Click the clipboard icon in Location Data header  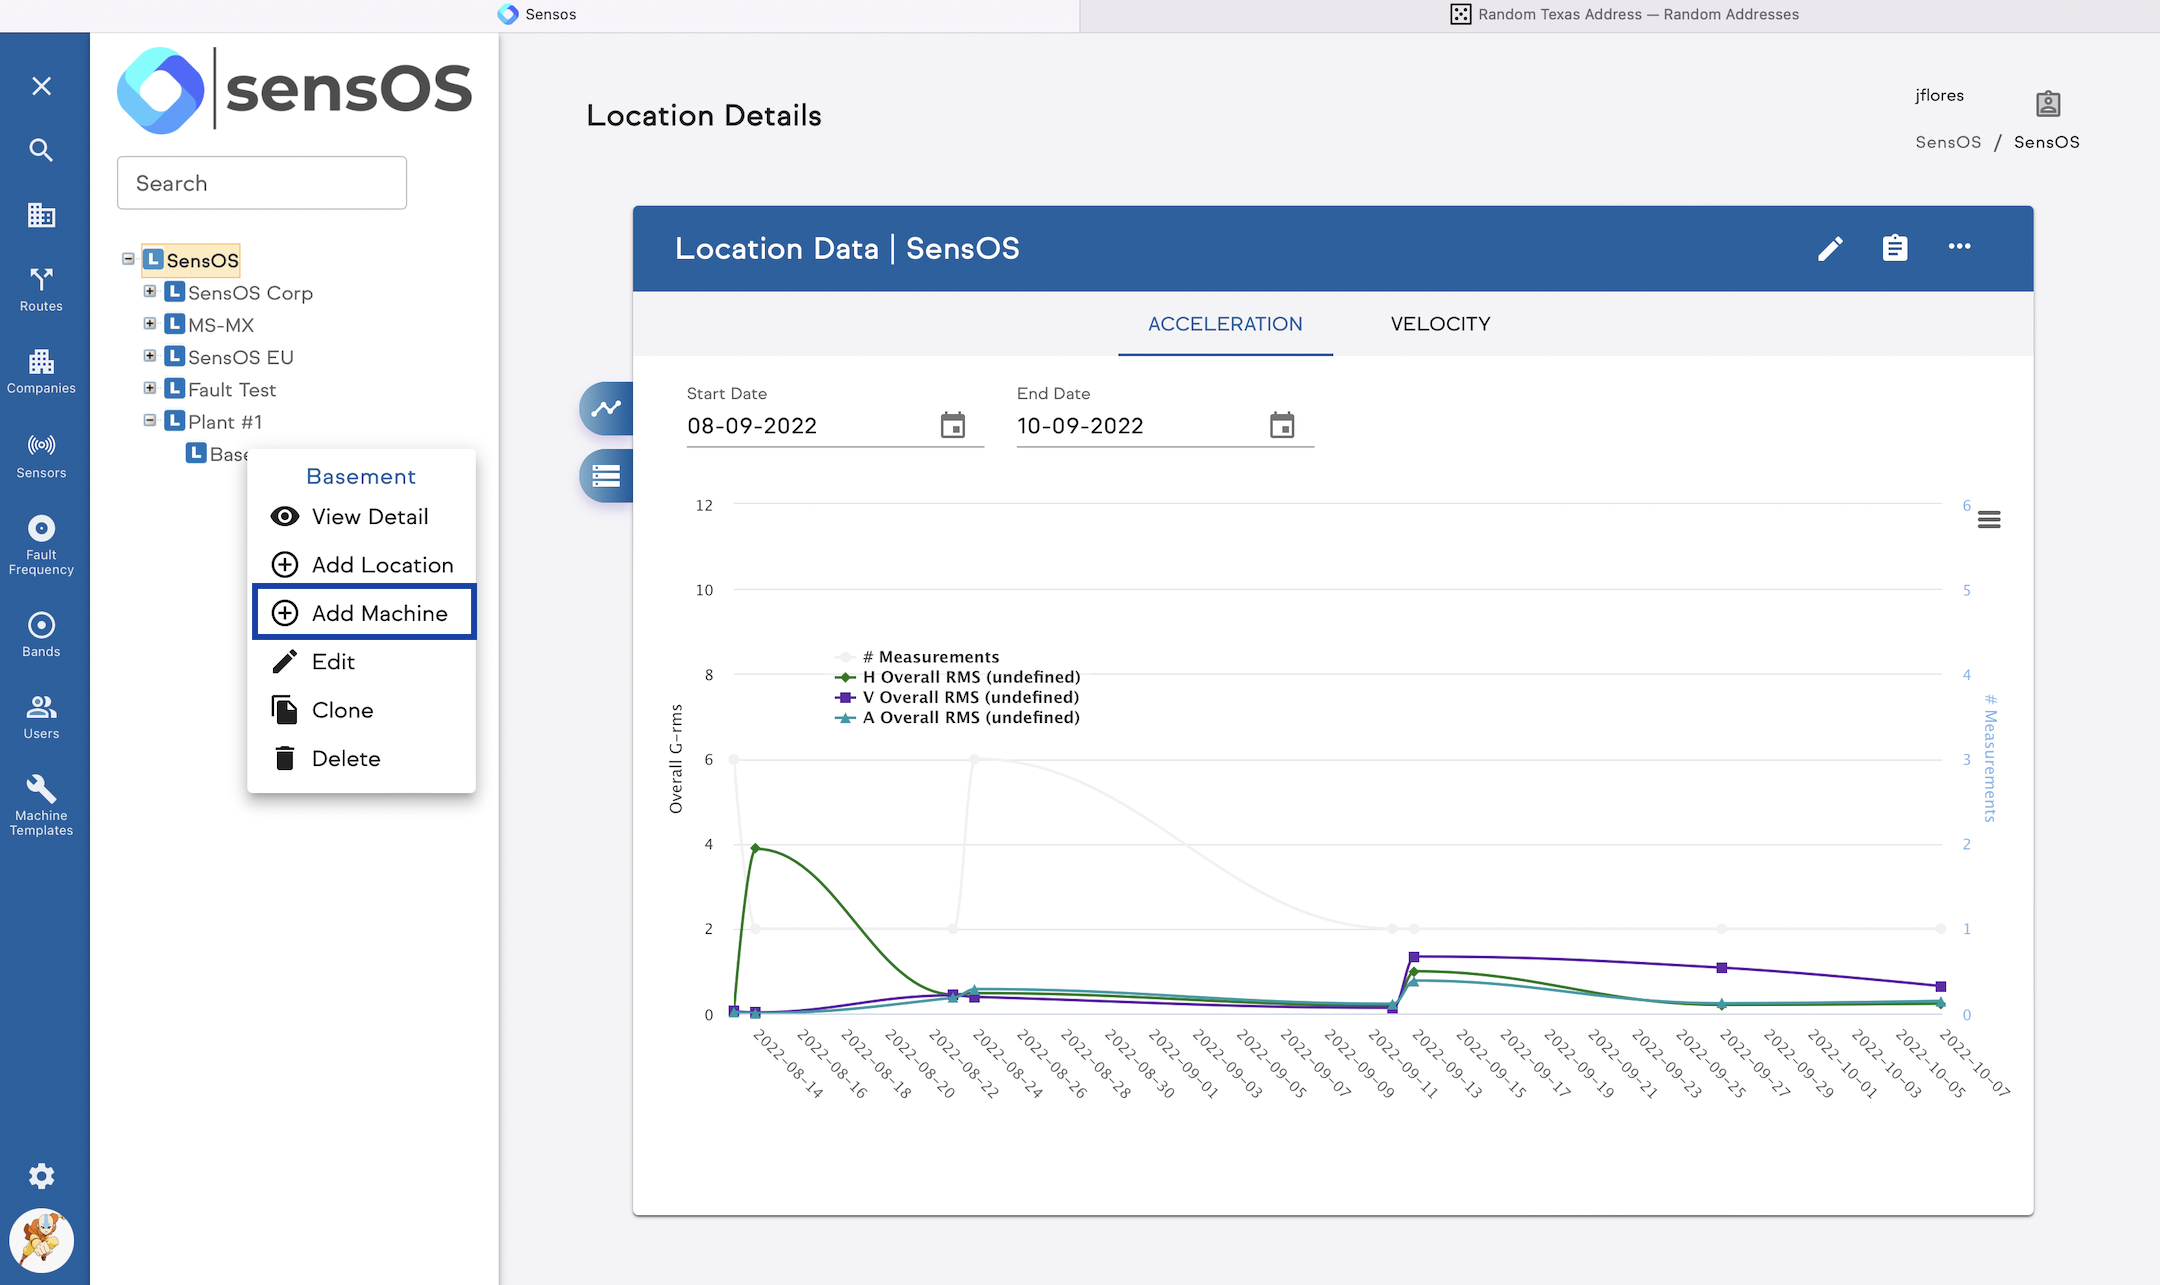click(x=1895, y=248)
